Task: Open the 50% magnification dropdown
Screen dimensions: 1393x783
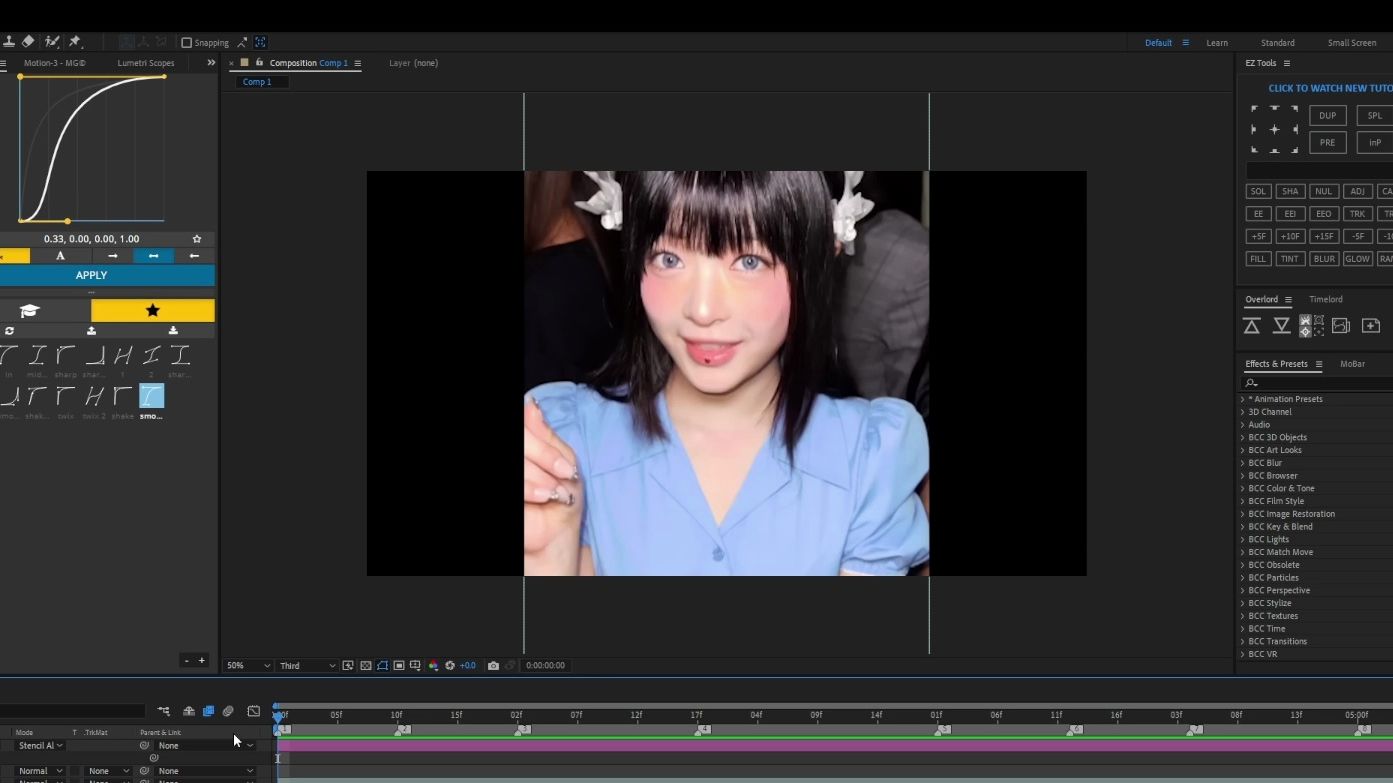Action: (248, 666)
